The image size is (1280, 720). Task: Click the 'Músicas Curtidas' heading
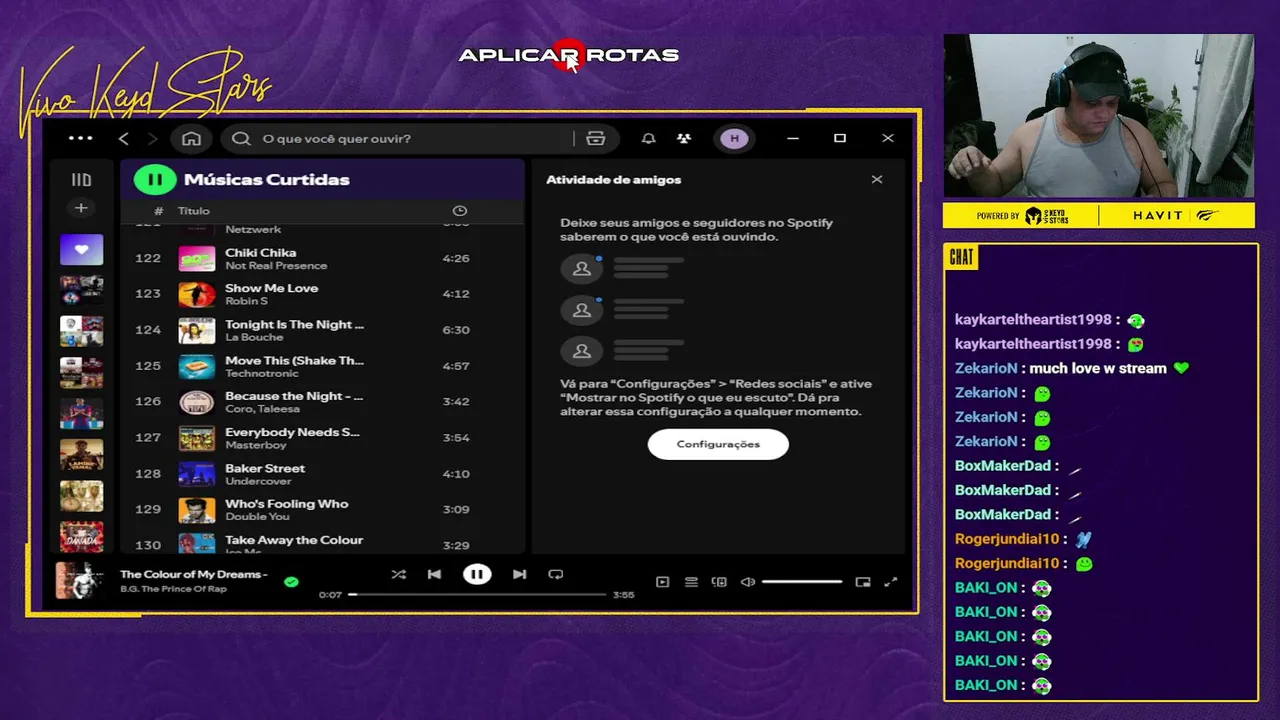click(x=266, y=180)
